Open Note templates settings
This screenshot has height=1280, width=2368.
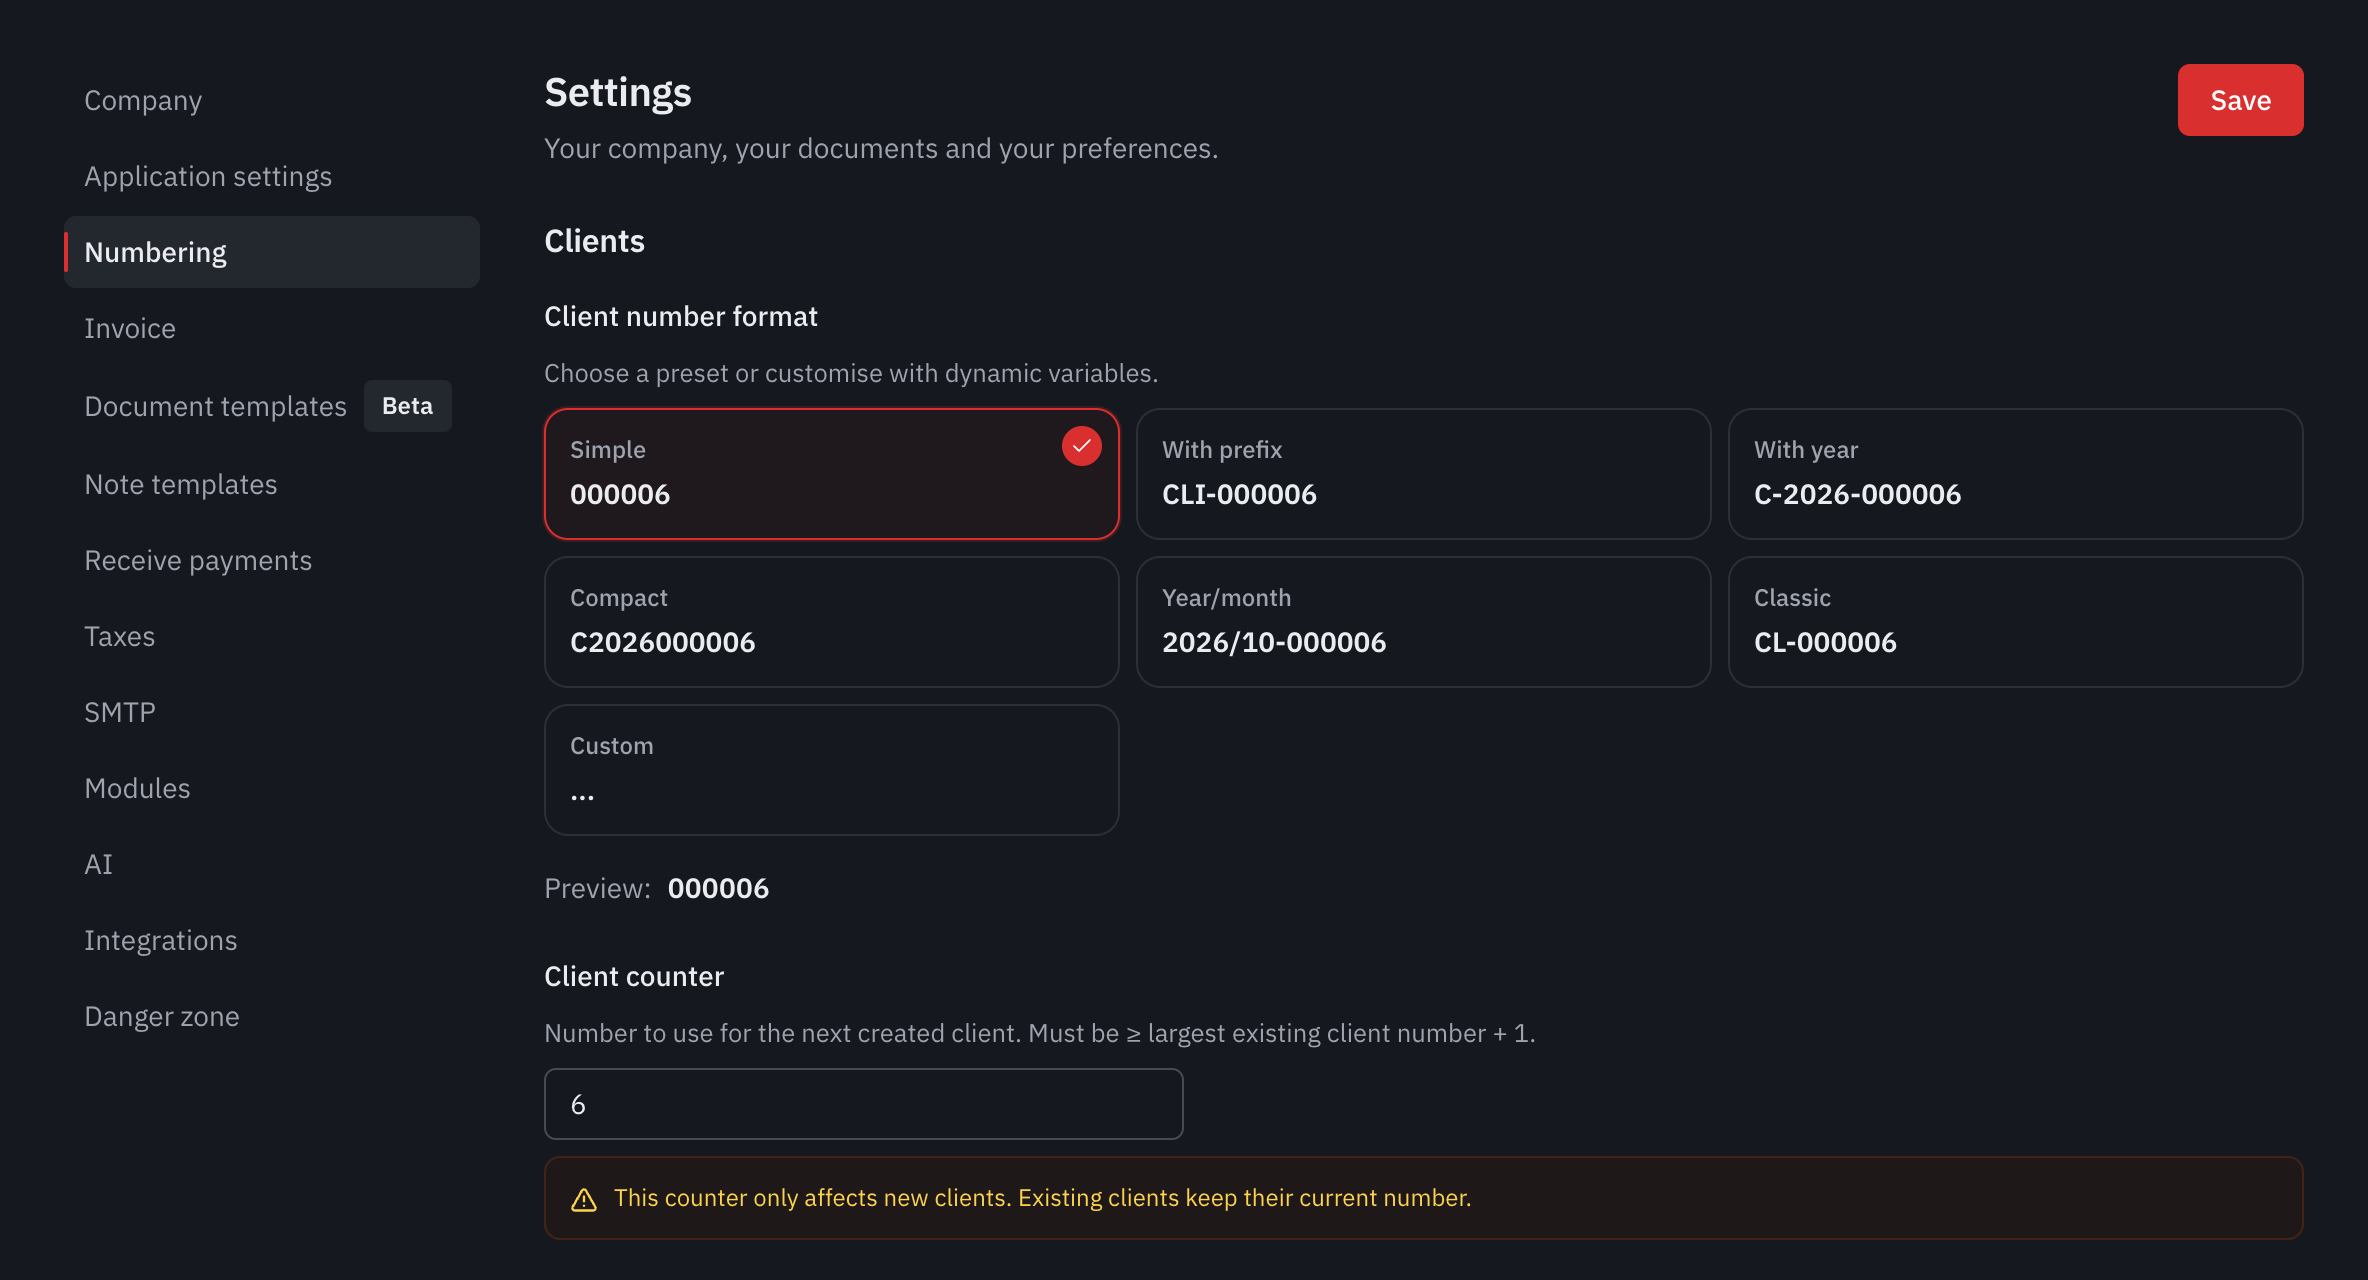coord(272,484)
